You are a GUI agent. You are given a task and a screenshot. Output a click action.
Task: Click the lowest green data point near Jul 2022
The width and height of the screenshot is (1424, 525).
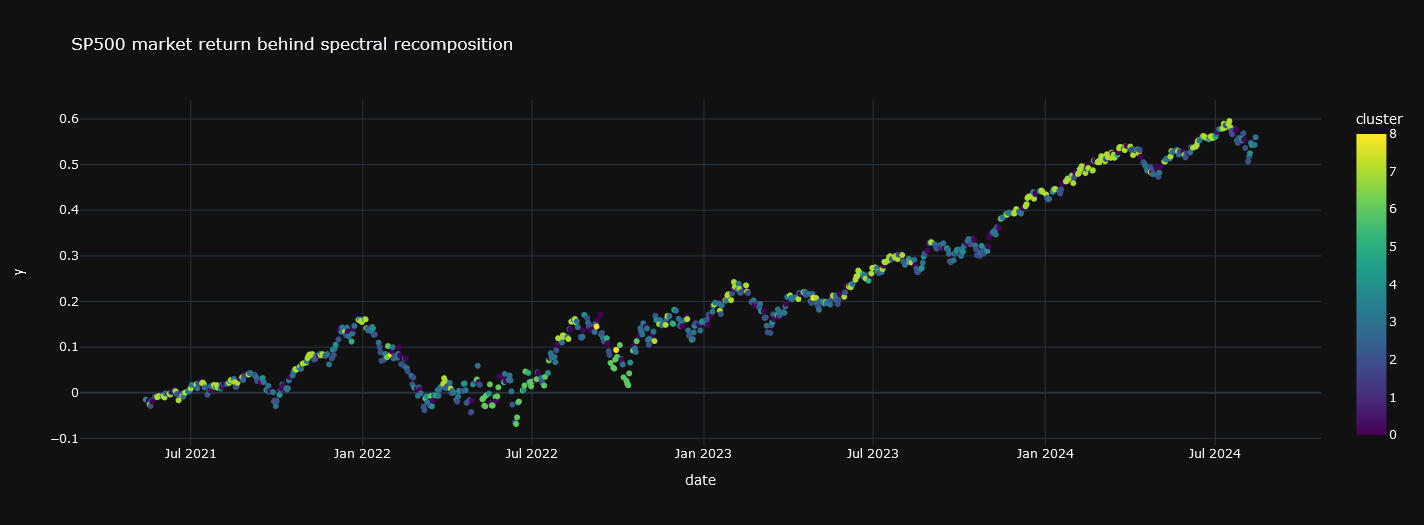point(516,424)
